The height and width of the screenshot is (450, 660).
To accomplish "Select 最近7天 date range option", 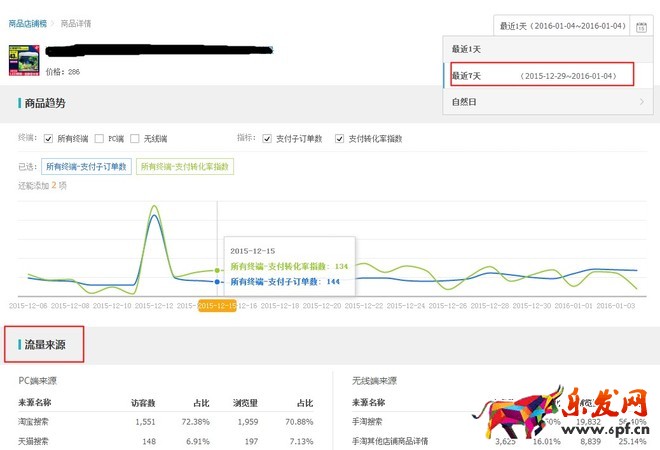I will click(x=540, y=75).
